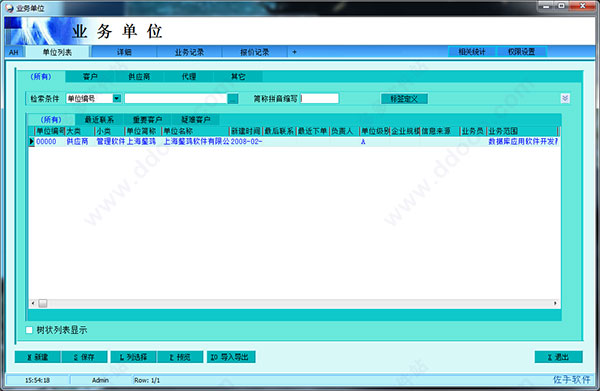Click the ellipsis lookup button beside search field
Image resolution: width=600 pixels, height=391 pixels.
(233, 99)
